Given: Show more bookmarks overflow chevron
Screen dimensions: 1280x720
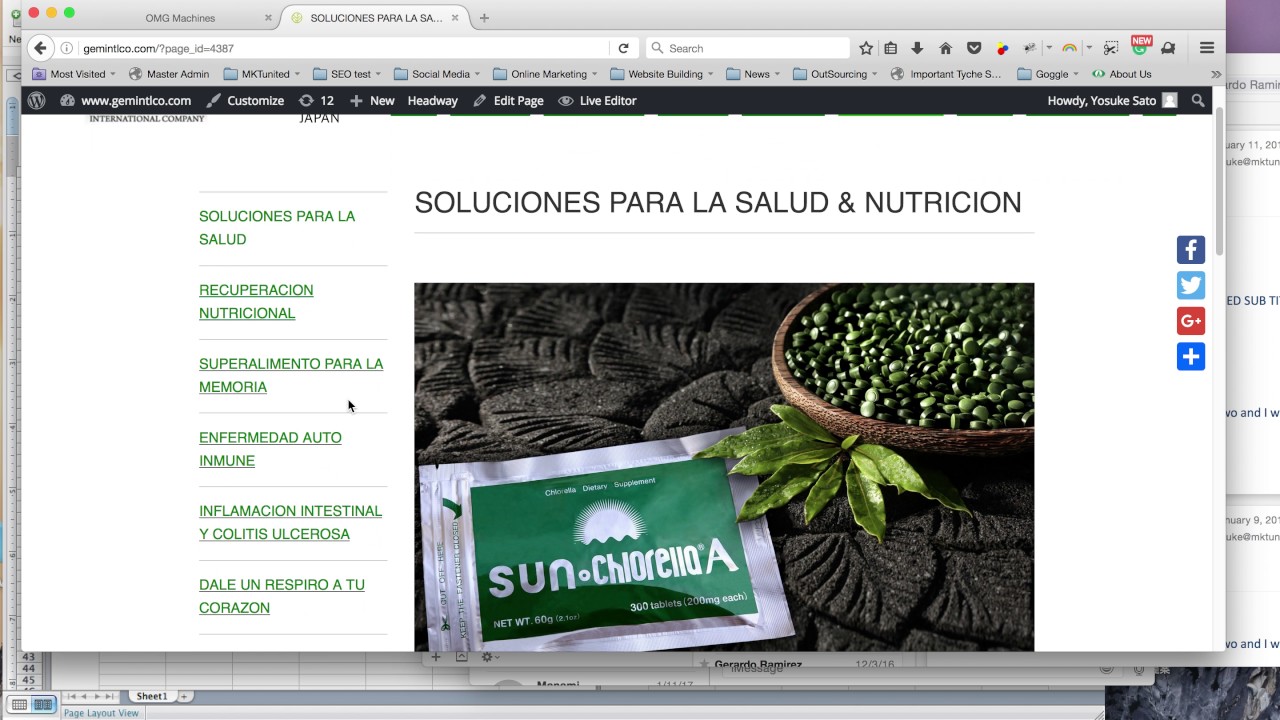Looking at the screenshot, I should 1216,74.
